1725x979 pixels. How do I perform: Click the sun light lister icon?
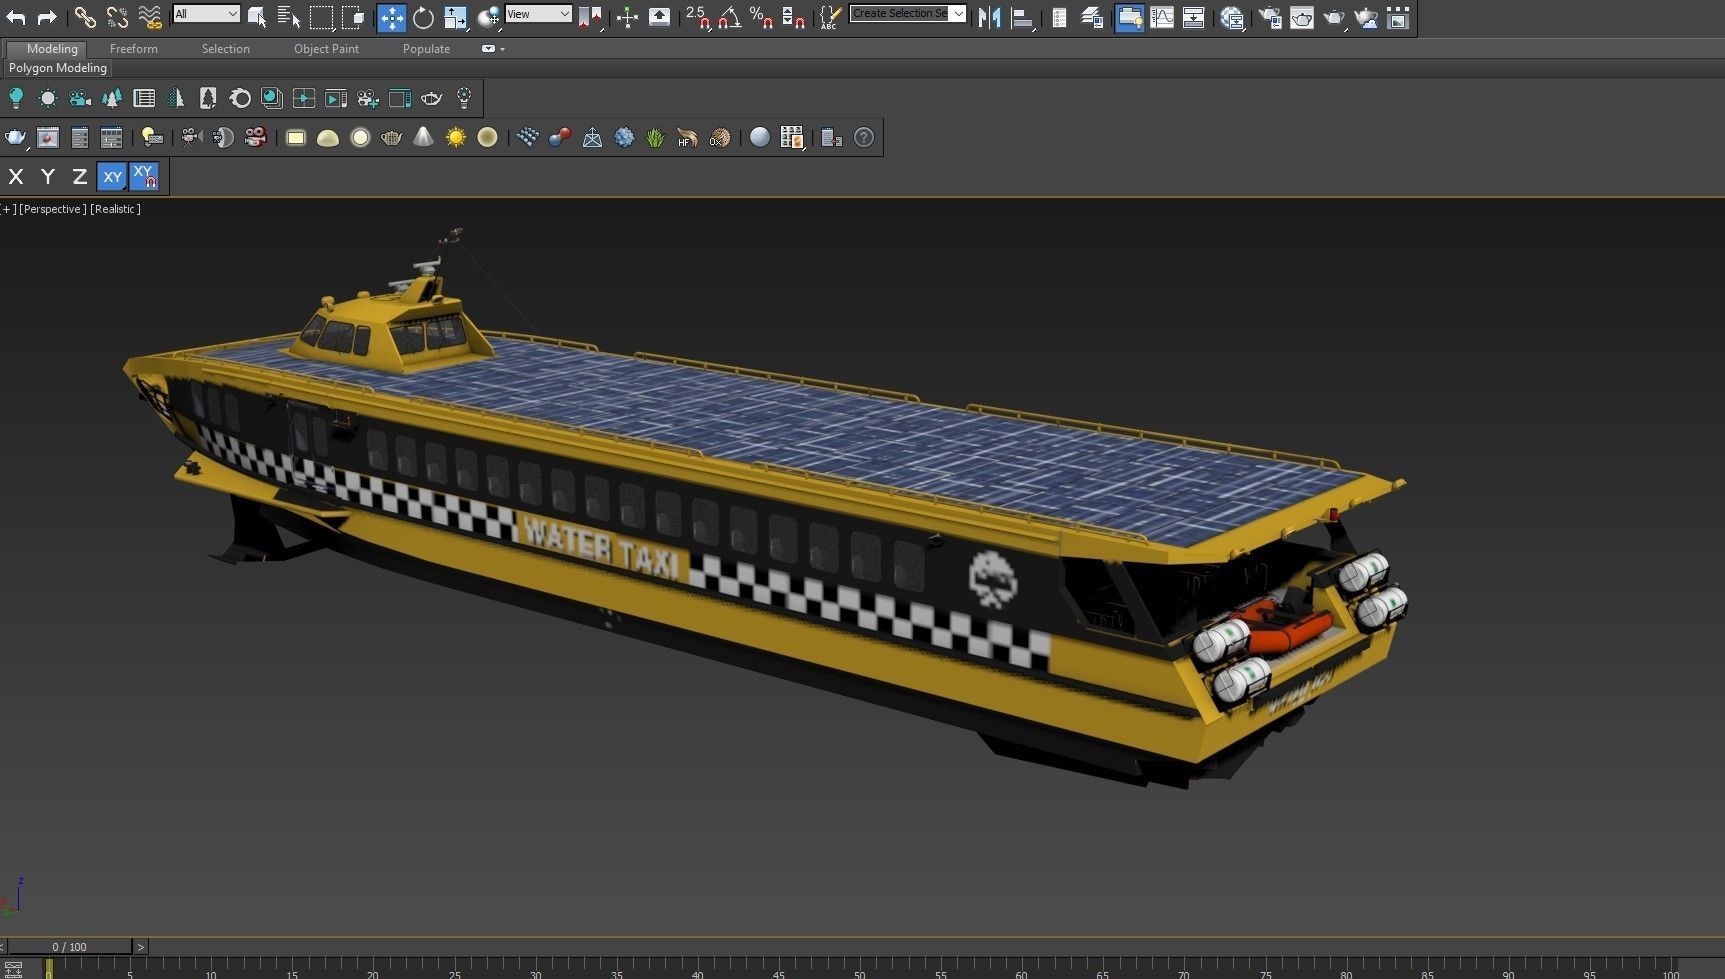click(48, 98)
